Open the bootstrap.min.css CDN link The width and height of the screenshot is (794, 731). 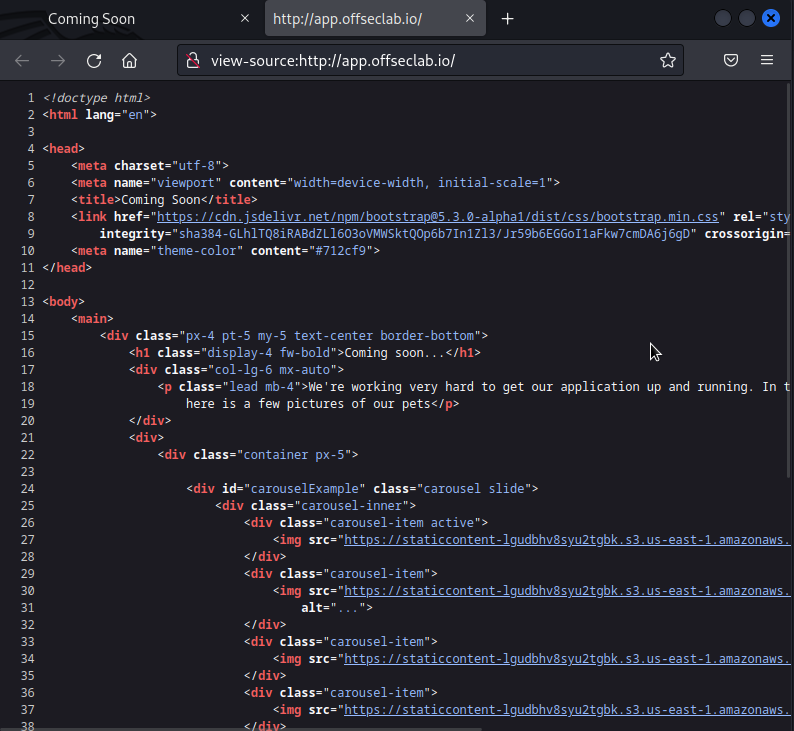[x=438, y=216]
